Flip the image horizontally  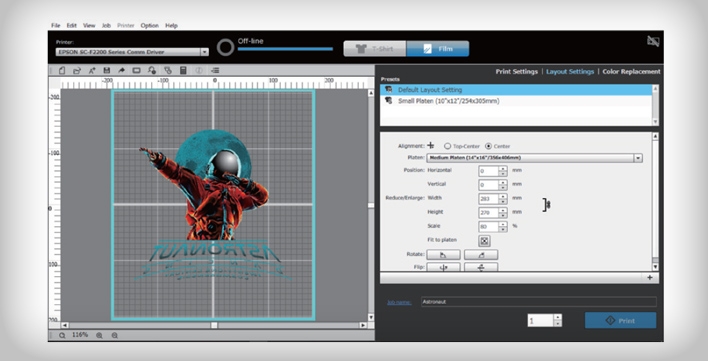pos(443,267)
